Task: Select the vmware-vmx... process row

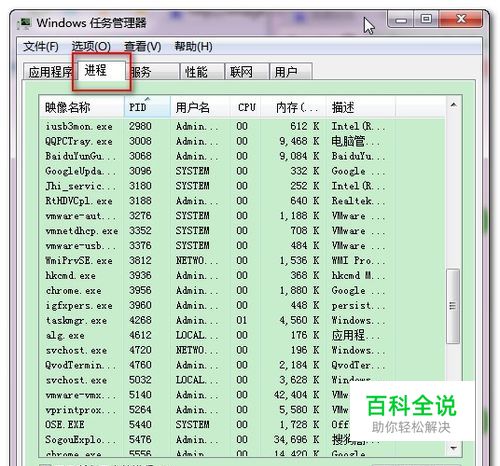Action: 242,395
